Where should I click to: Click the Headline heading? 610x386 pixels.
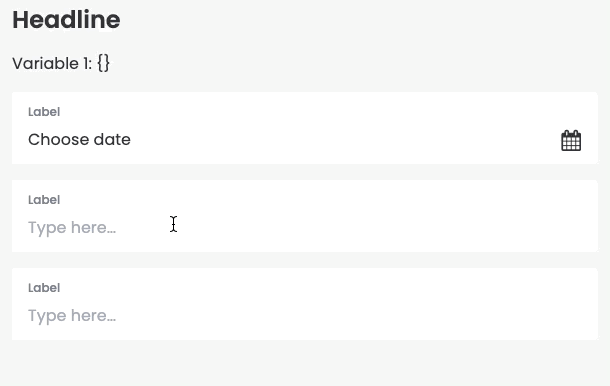pos(66,20)
